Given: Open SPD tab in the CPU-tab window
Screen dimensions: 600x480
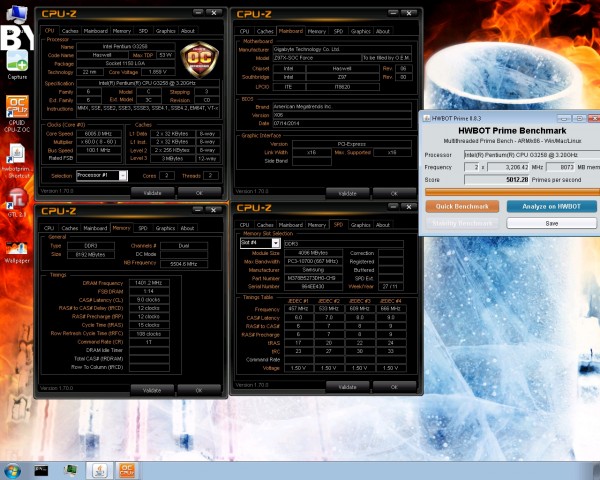Looking at the screenshot, I should 143,31.
